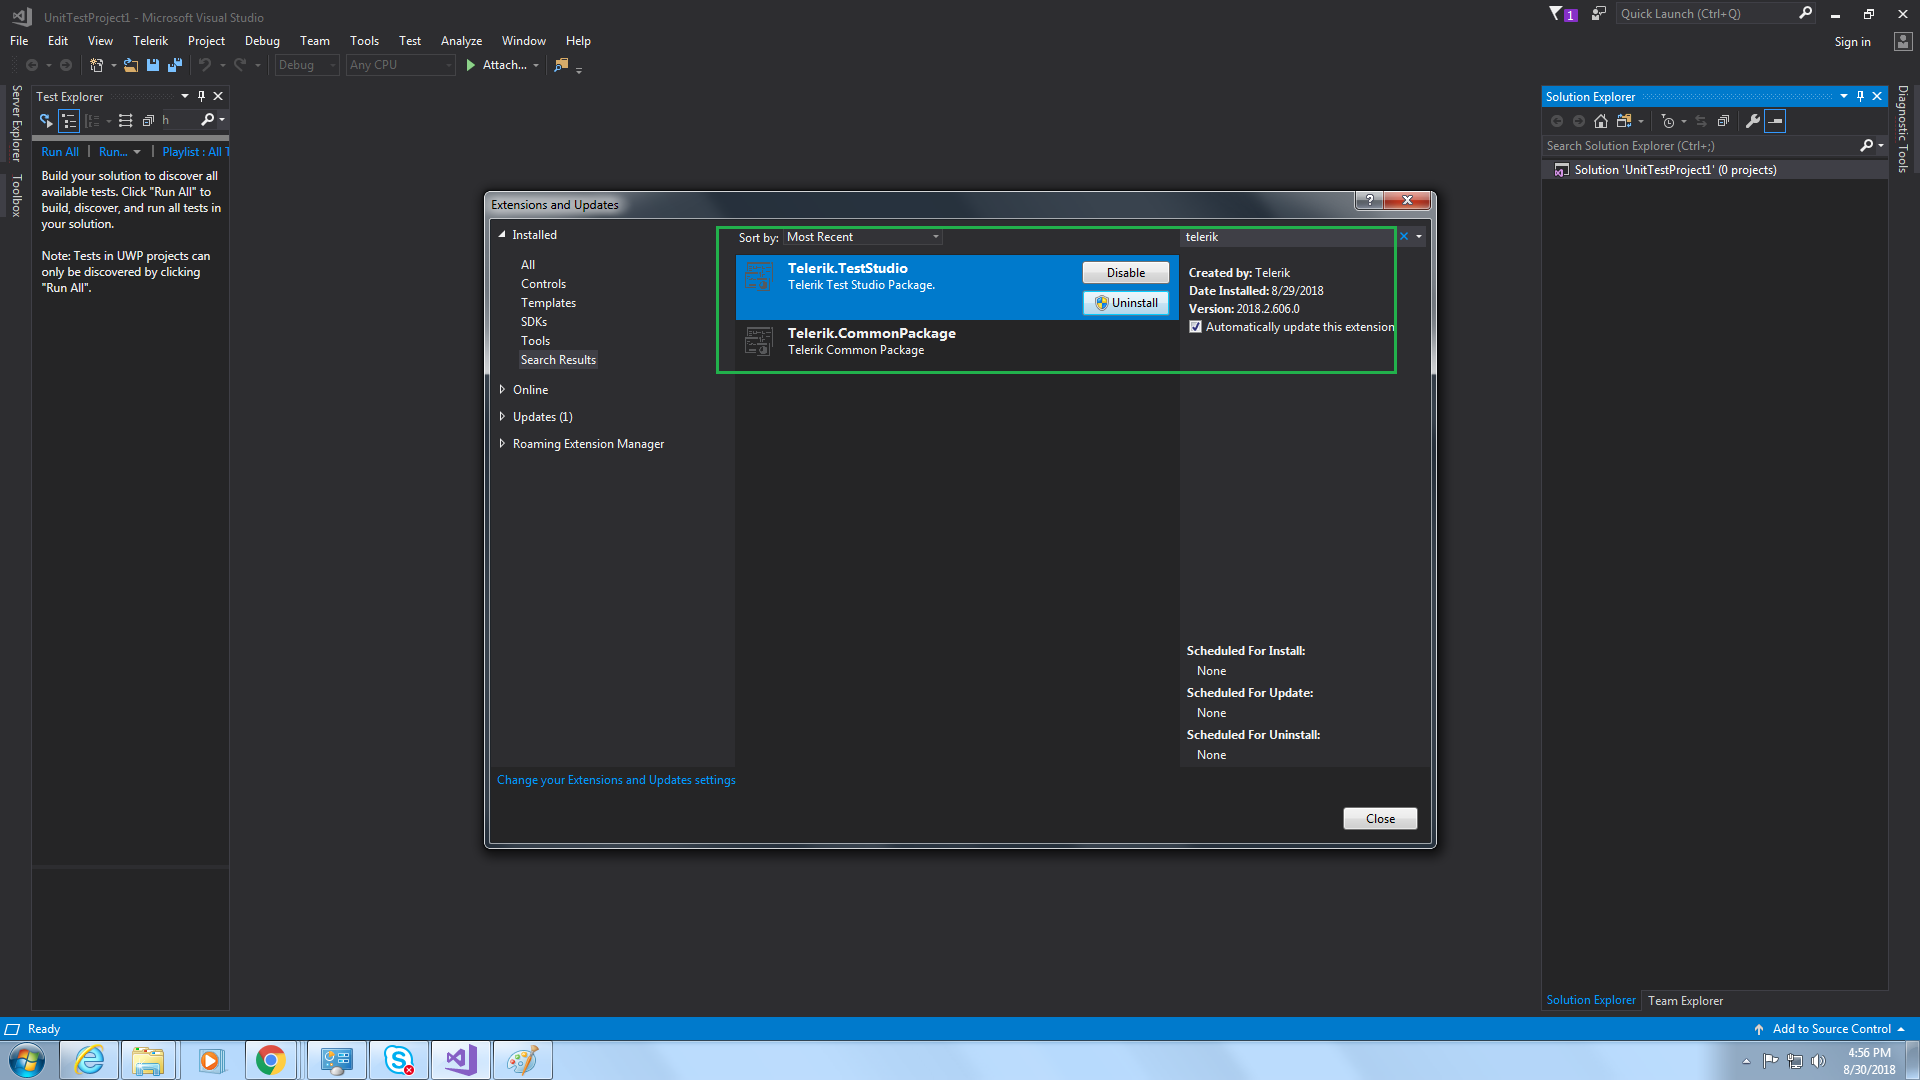
Task: Open the Telerik menu
Action: pyautogui.click(x=150, y=41)
